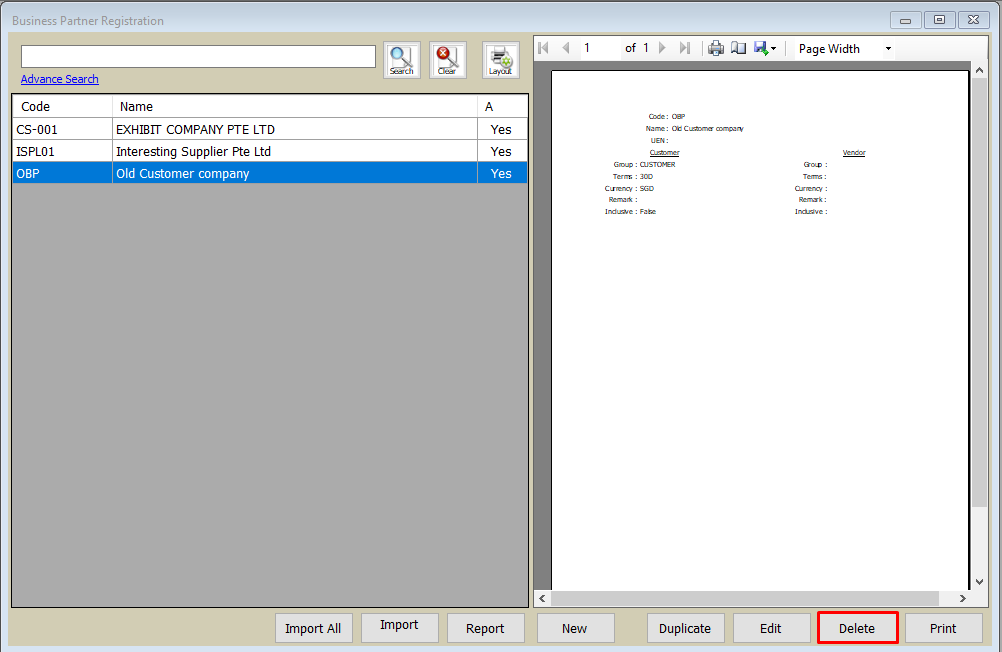Sort by the Name column header
This screenshot has height=652, width=1002.
(x=295, y=106)
